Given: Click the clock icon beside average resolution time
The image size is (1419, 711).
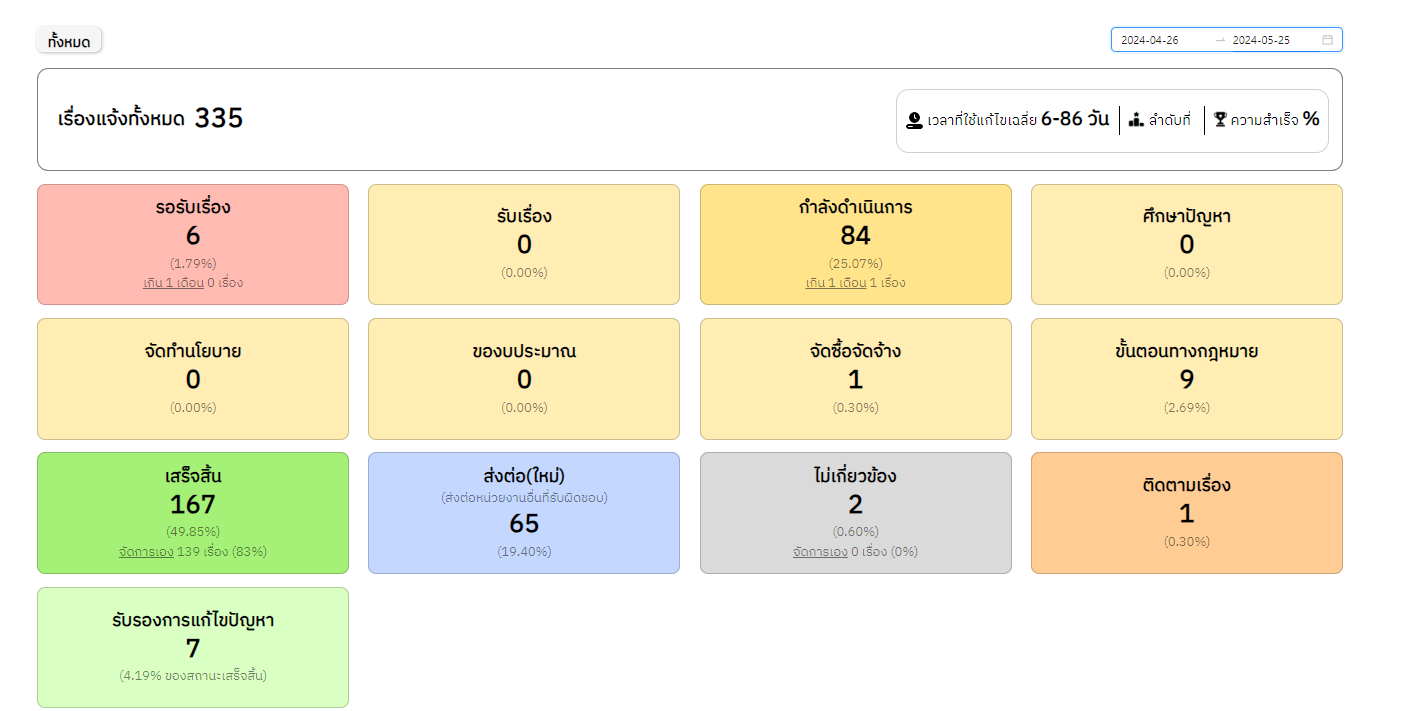Looking at the screenshot, I should [x=913, y=120].
